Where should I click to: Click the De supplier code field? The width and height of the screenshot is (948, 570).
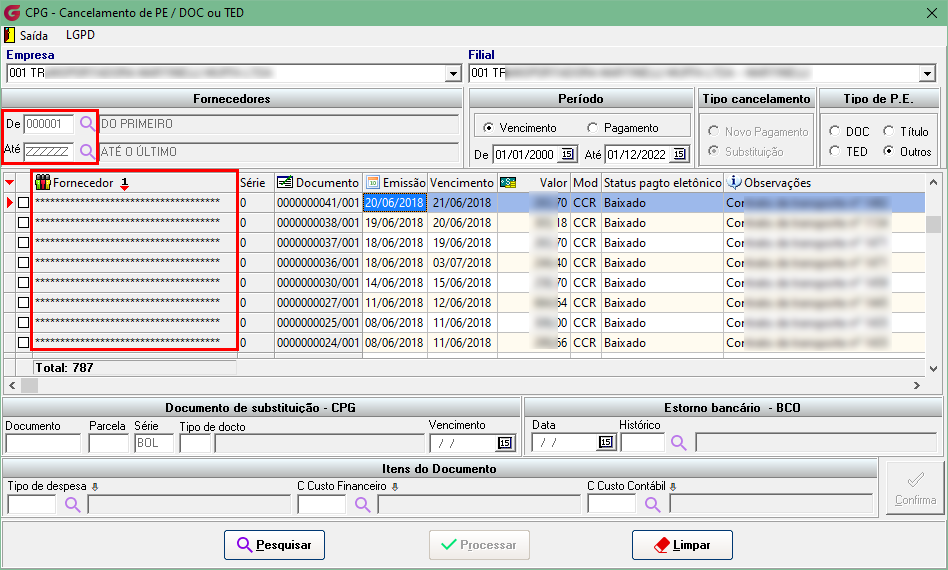click(48, 124)
